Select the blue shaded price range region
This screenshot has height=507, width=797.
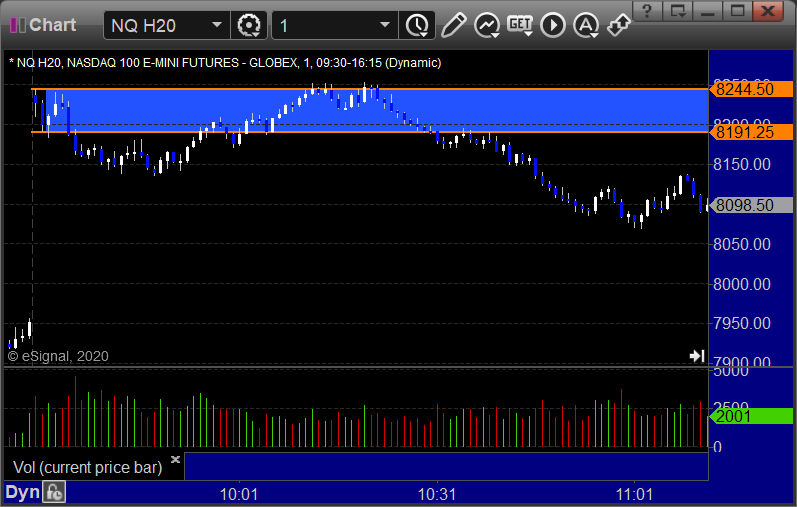point(376,110)
